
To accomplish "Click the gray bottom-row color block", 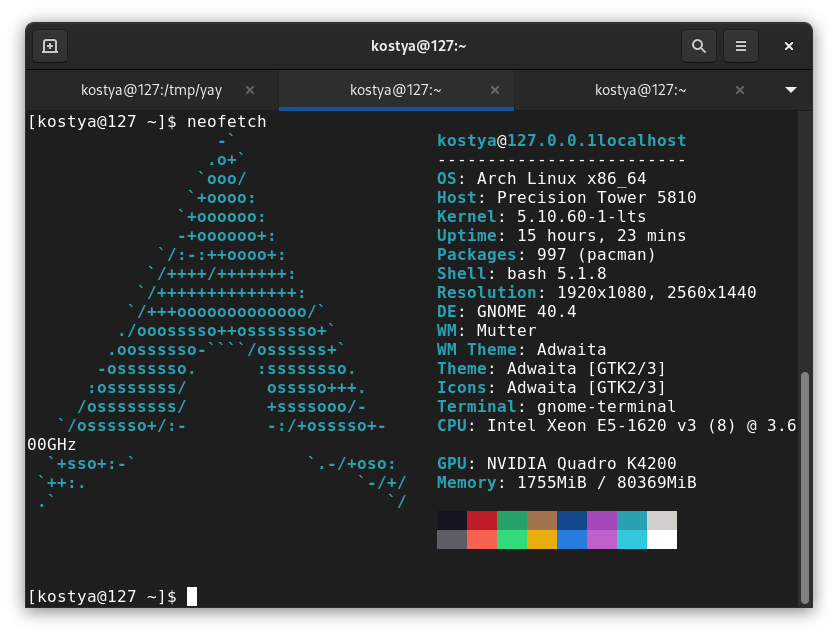I will click(452, 539).
